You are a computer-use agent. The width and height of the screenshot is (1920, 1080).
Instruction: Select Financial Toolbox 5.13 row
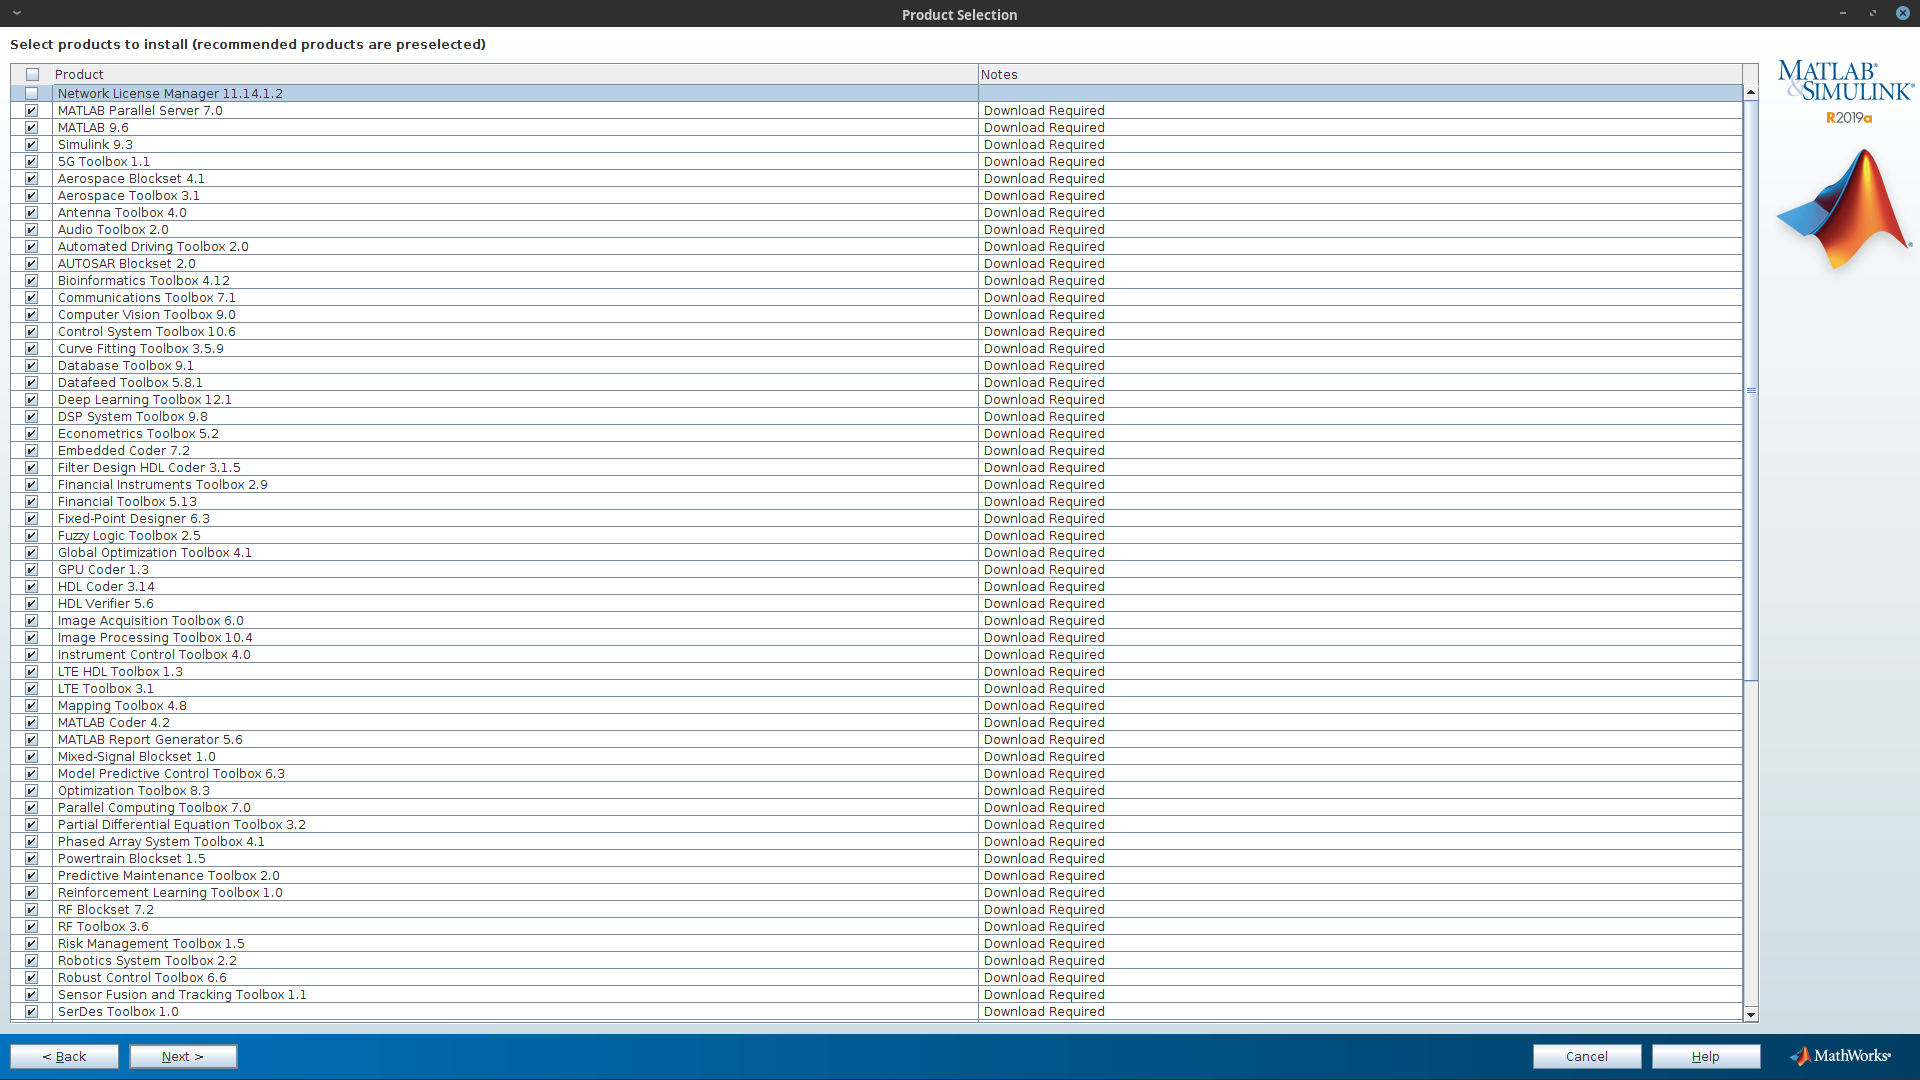click(x=876, y=502)
